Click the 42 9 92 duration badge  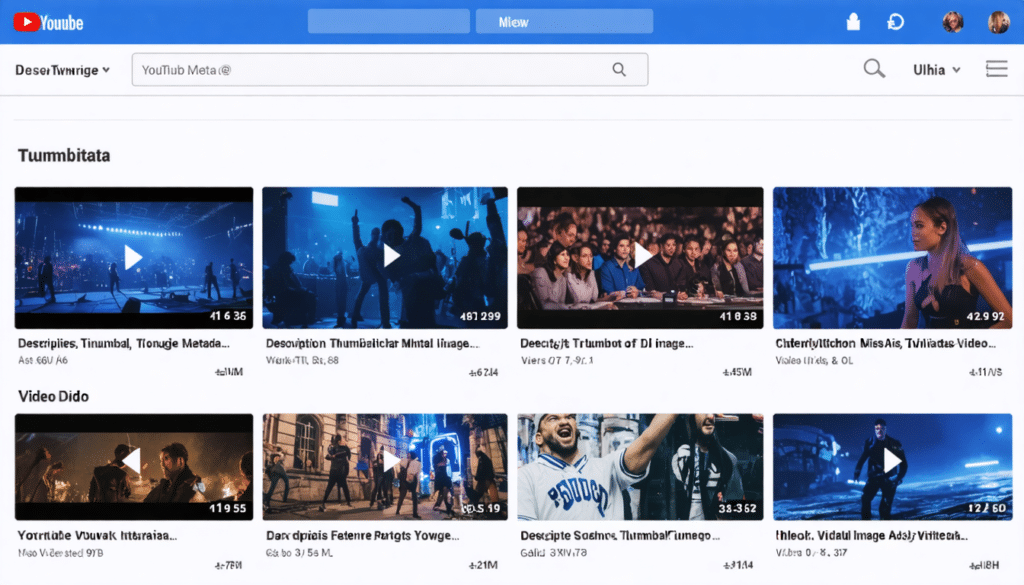point(985,316)
